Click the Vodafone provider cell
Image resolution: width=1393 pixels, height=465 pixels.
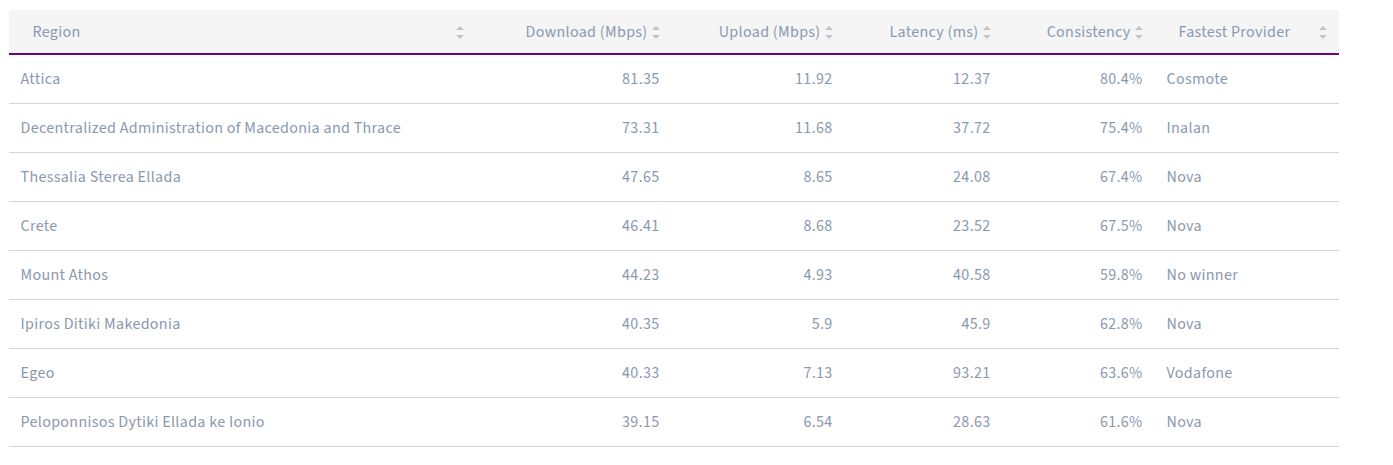(1199, 373)
